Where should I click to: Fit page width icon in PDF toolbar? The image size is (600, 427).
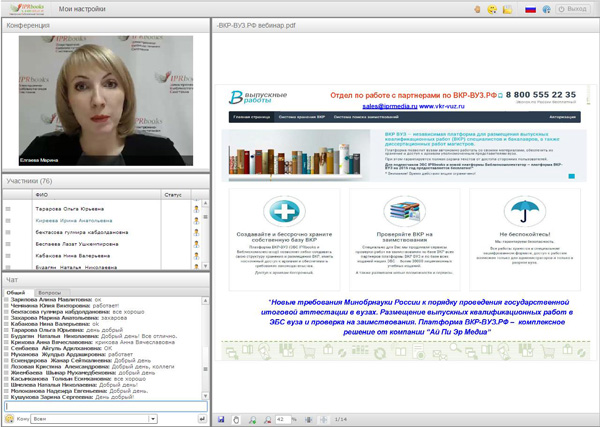point(308,419)
